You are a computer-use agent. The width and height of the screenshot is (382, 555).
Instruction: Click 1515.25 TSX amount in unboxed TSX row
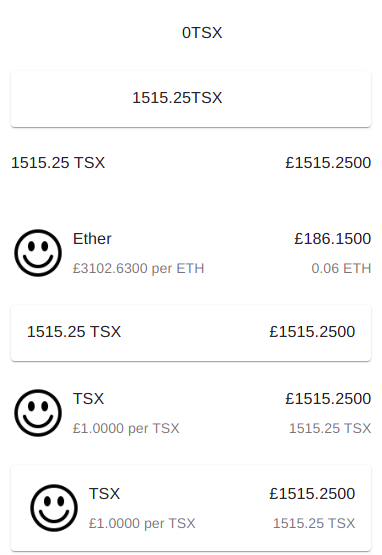coord(330,428)
